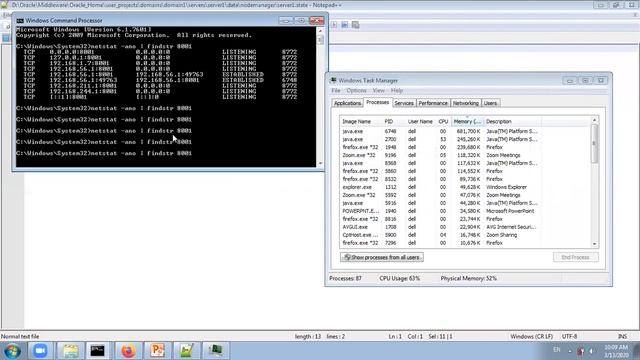Open the File menu in Task Manager
Image resolution: width=640 pixels, height=360 pixels.
(336, 91)
